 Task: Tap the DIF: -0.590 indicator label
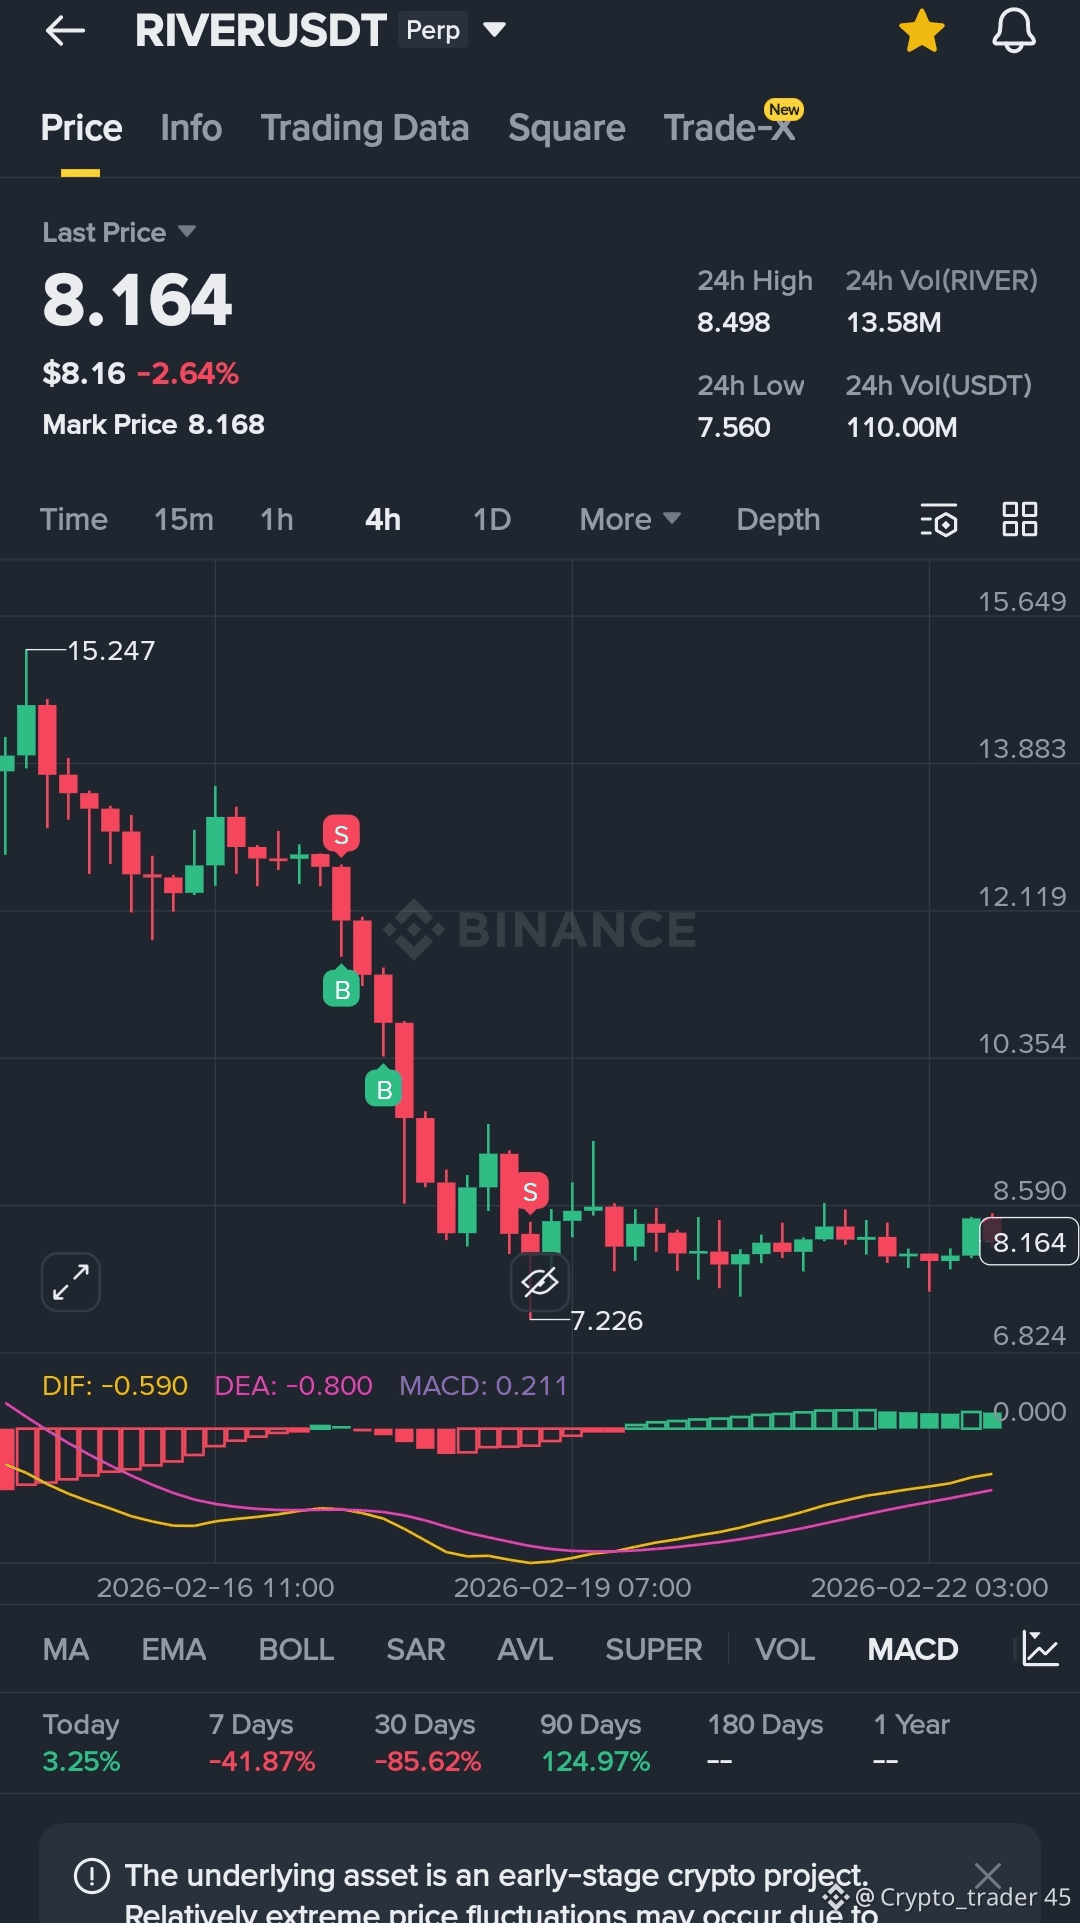(115, 1385)
